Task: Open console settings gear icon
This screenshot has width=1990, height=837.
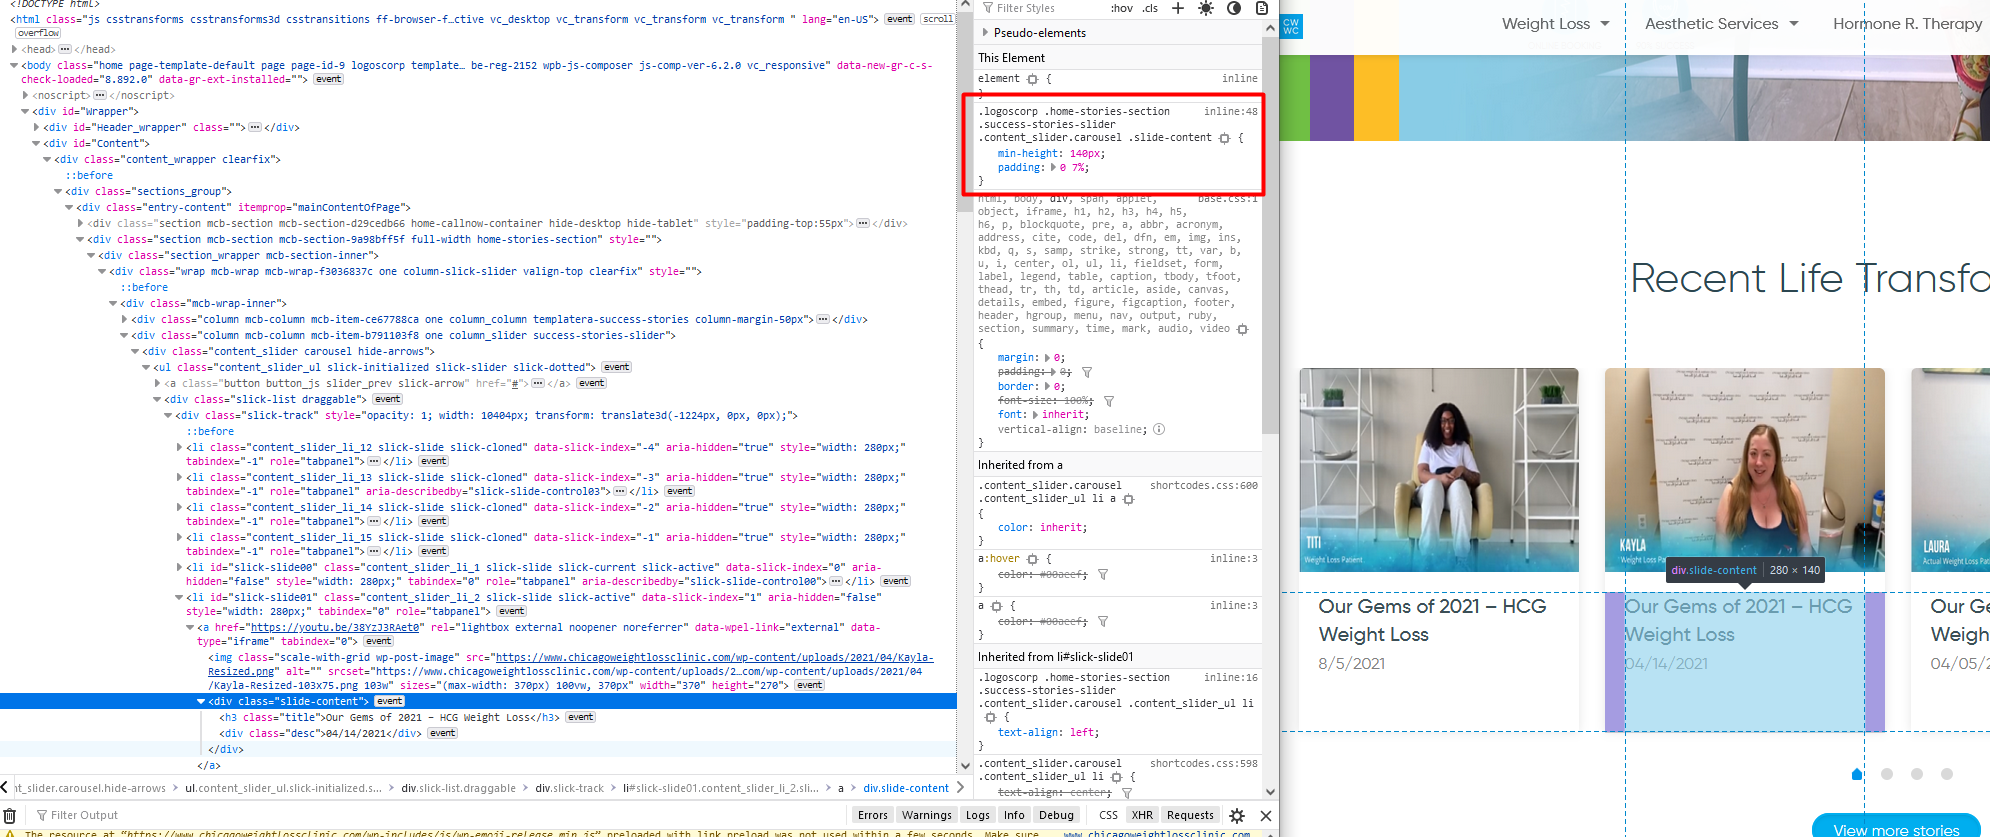Action: [x=1237, y=816]
